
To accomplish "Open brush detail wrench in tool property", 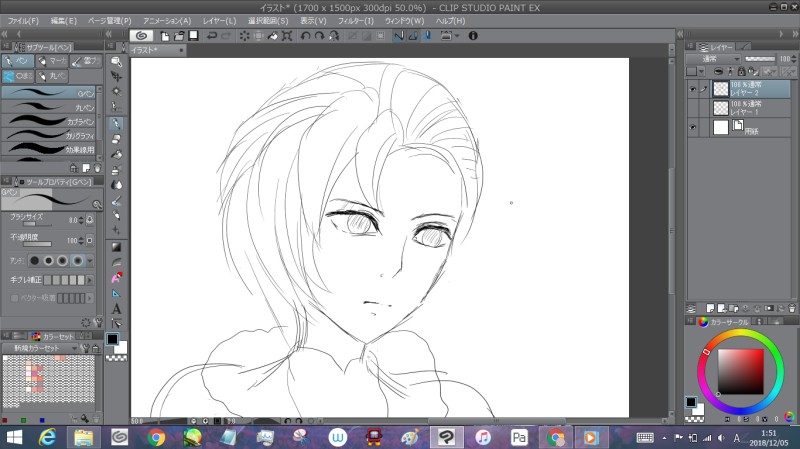I will tap(98, 322).
